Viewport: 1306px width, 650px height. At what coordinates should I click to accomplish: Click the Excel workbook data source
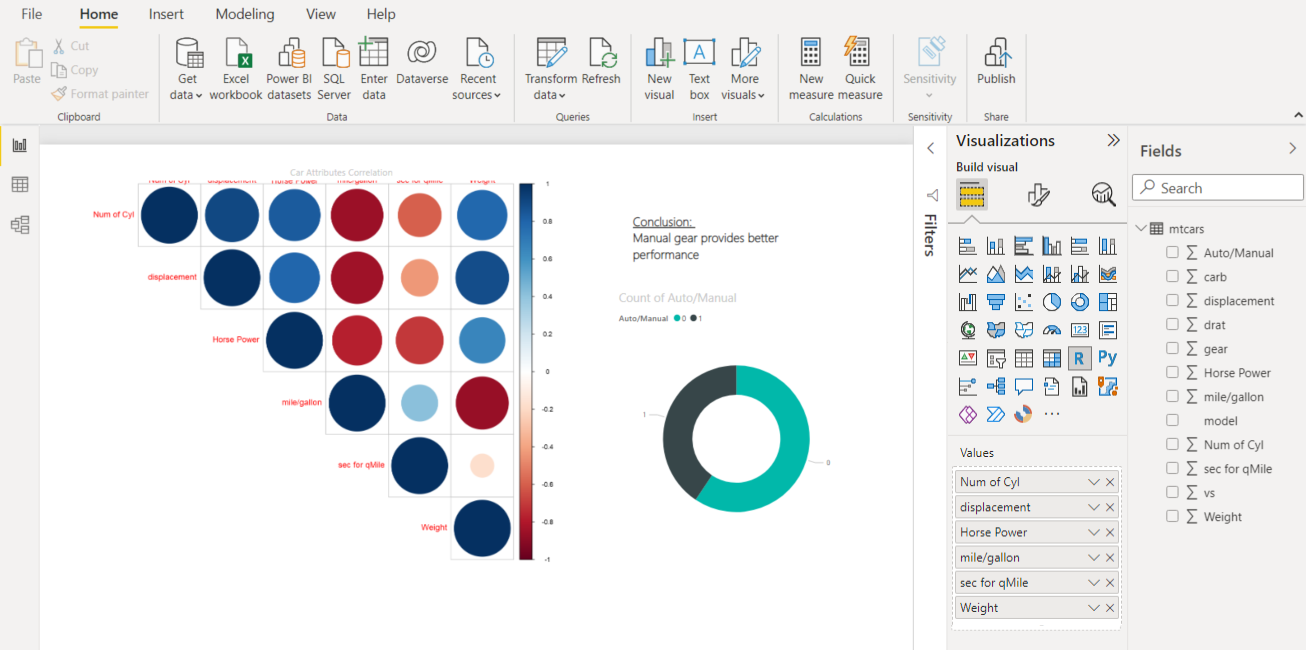236,68
